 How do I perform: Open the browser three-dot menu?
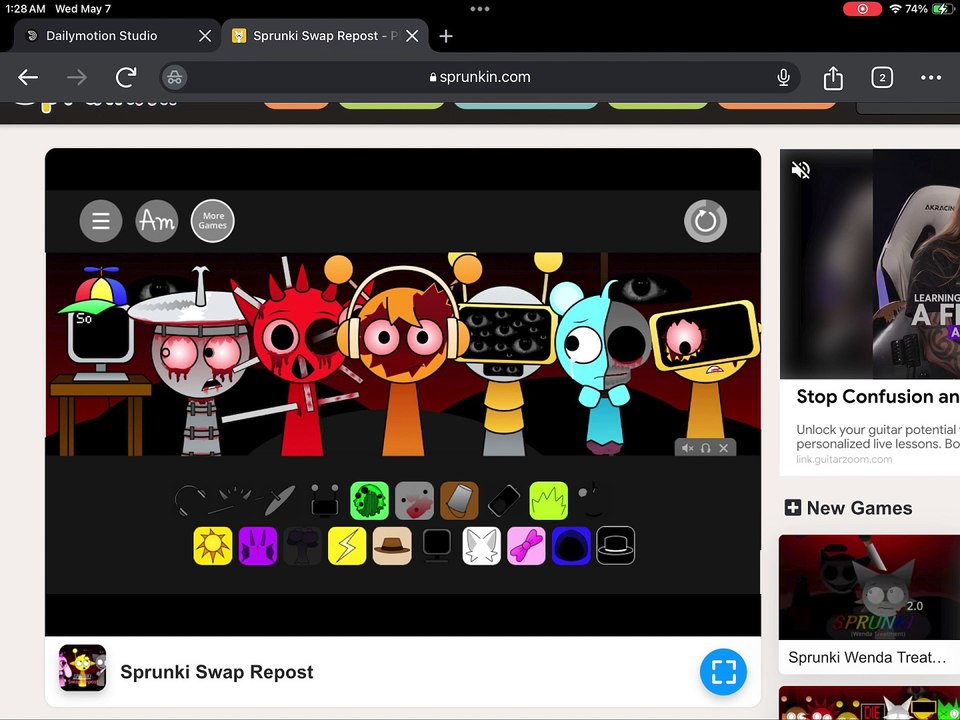[x=931, y=77]
